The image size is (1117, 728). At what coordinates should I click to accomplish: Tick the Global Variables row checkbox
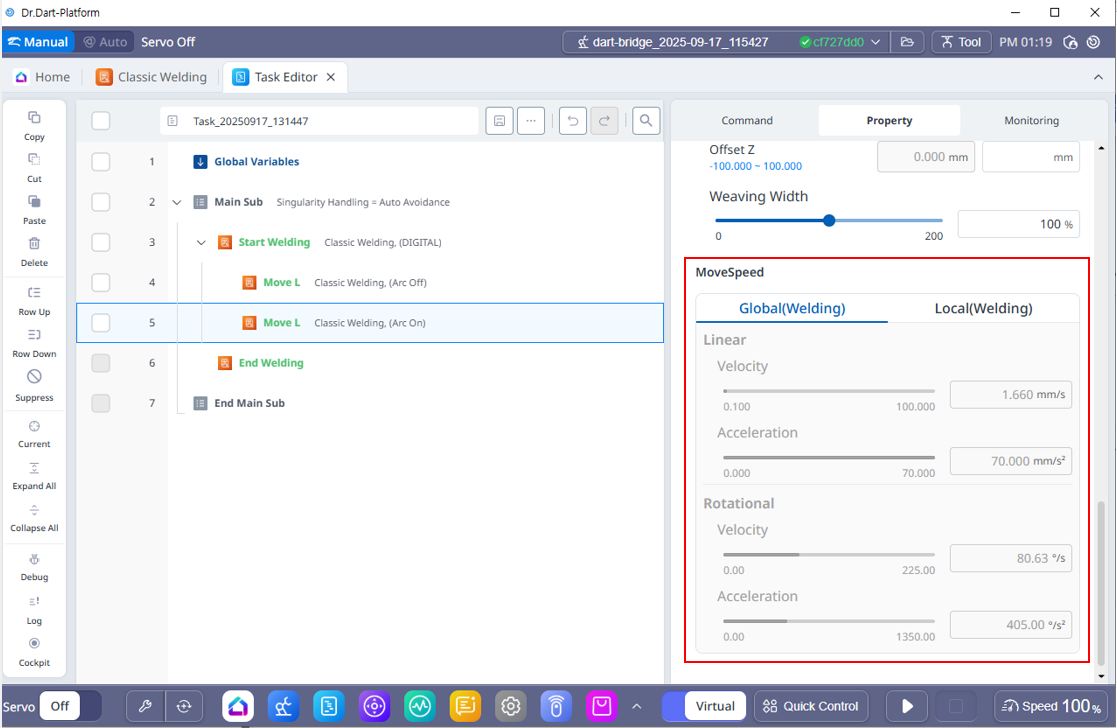click(100, 162)
